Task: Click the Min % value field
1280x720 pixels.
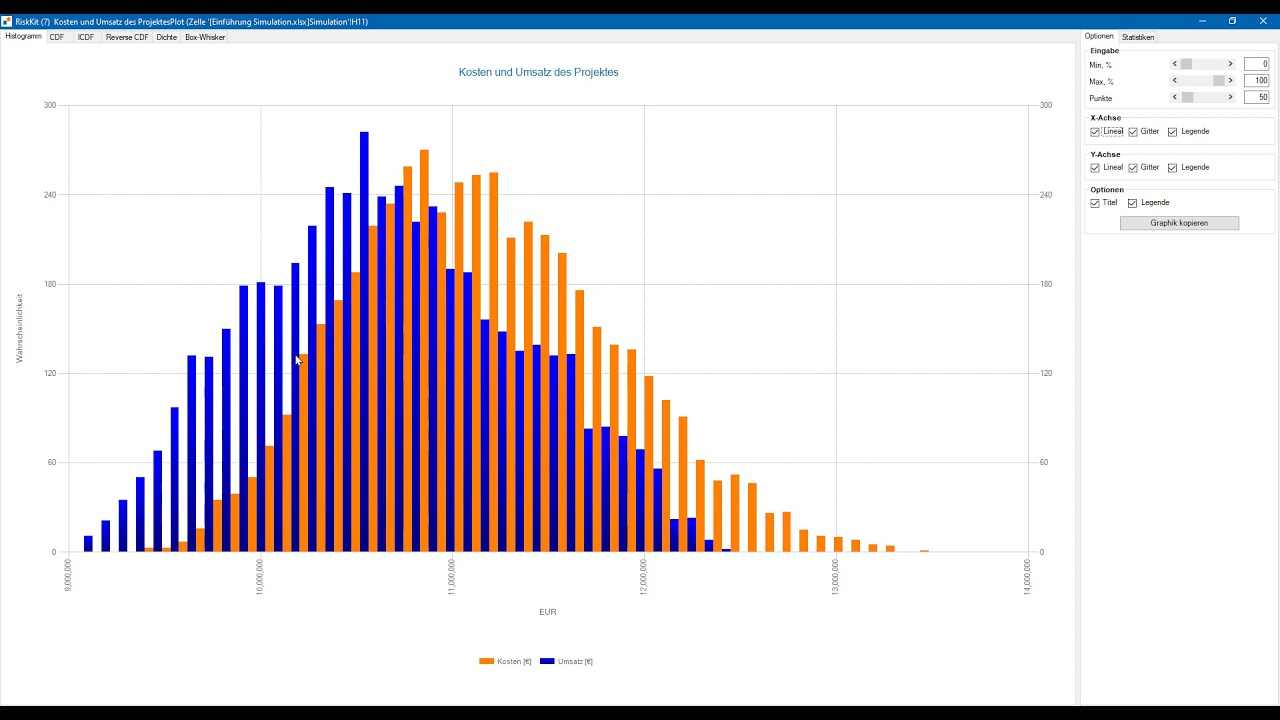Action: click(1256, 64)
